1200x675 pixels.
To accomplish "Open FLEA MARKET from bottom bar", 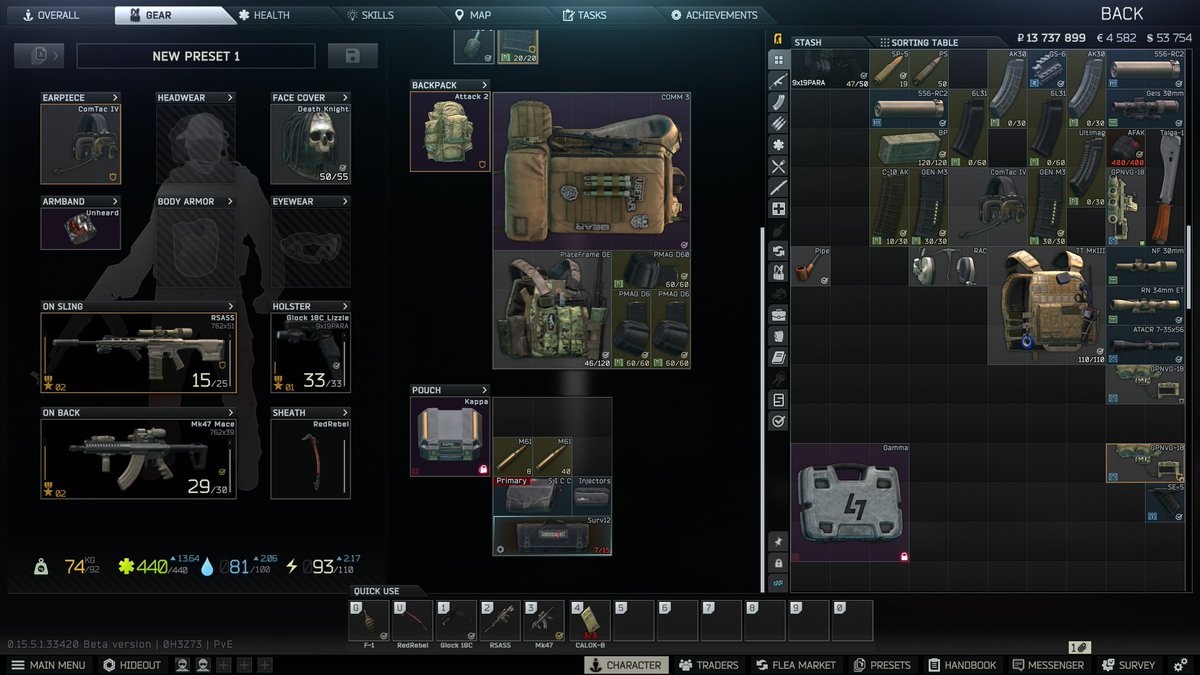I will click(797, 665).
